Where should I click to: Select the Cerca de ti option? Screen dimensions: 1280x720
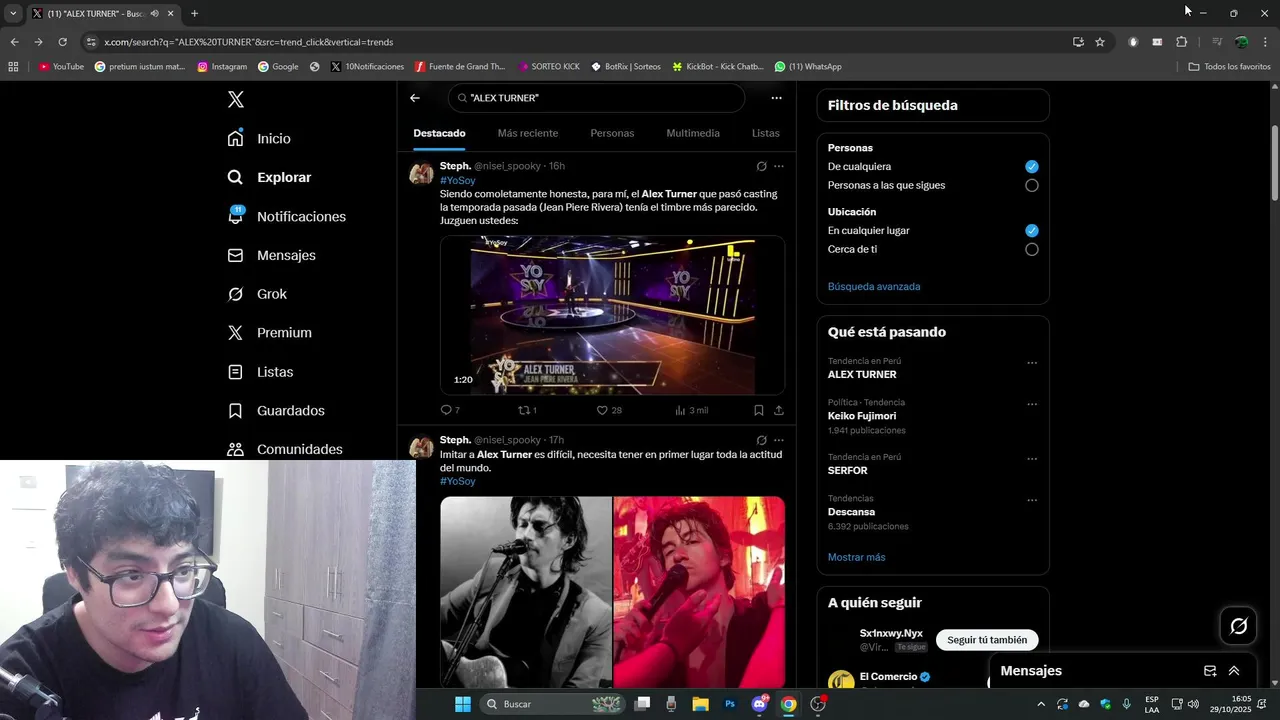click(1032, 249)
